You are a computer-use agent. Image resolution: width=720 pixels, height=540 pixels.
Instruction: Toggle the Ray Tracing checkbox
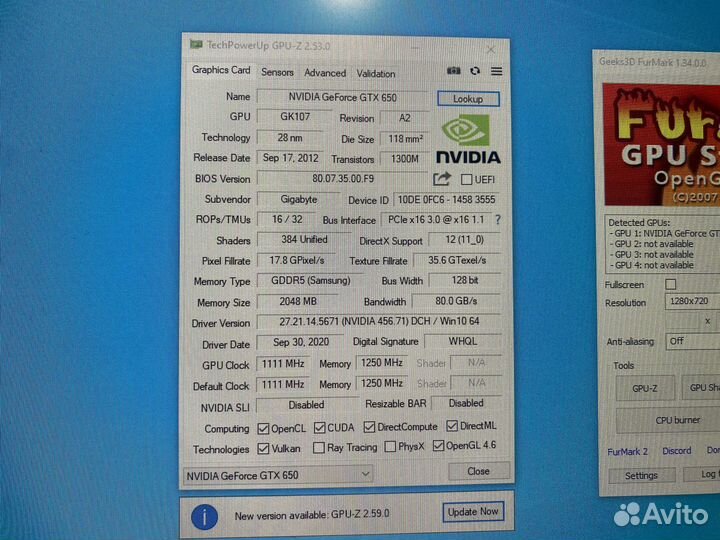point(317,448)
